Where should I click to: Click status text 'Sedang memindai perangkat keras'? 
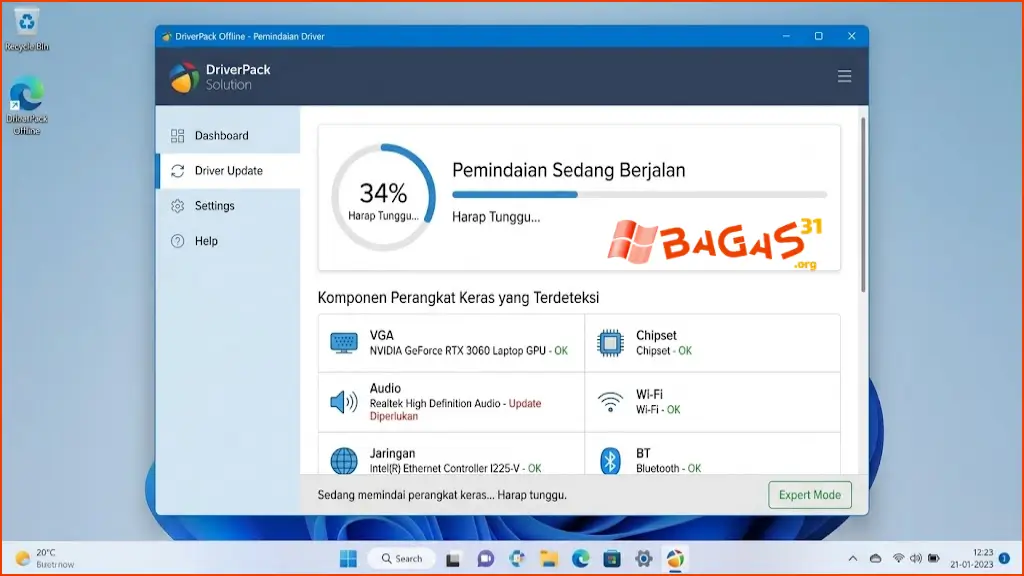coord(405,495)
